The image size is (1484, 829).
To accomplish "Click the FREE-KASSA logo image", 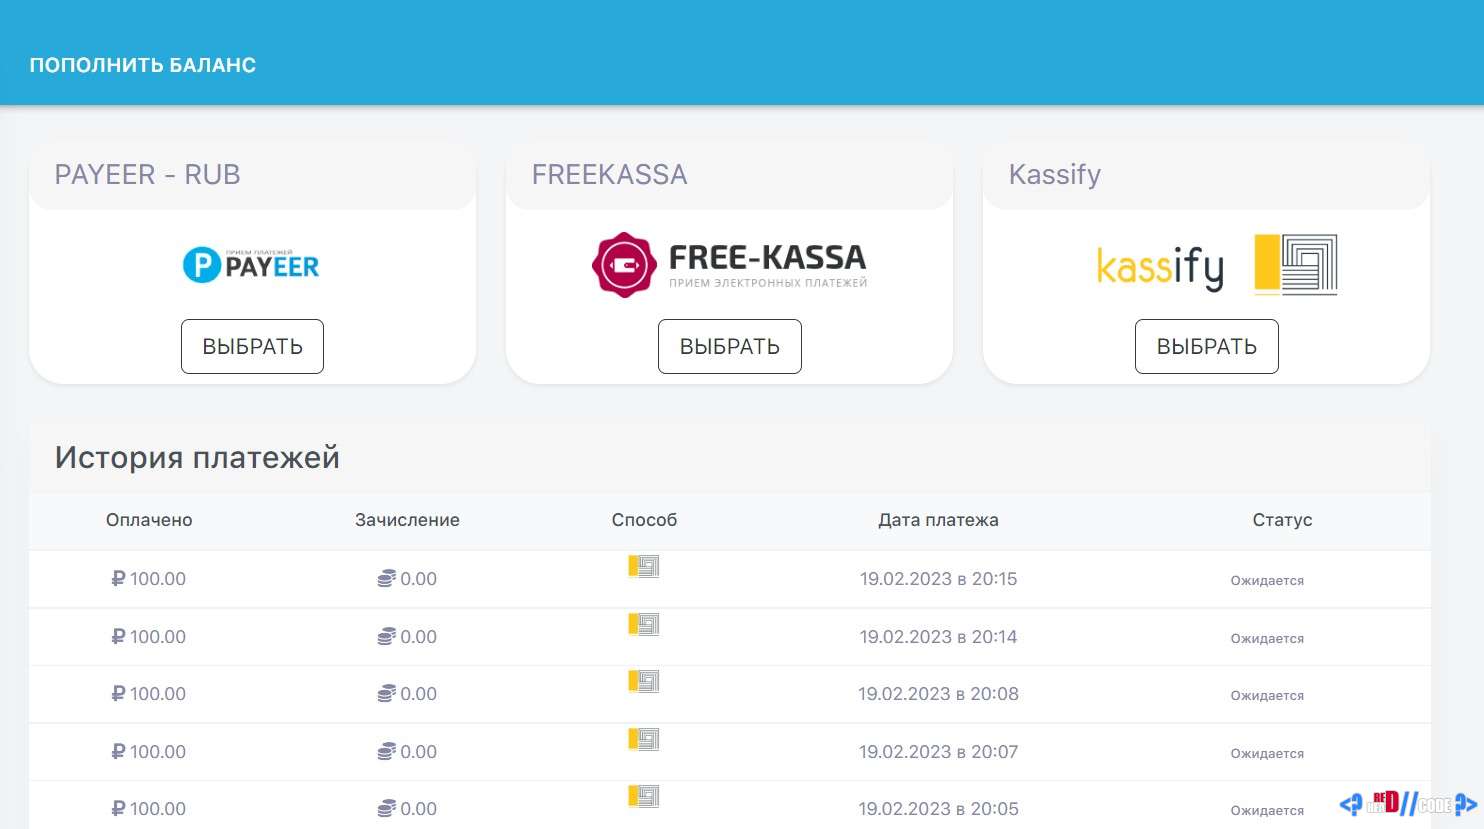I will (x=730, y=265).
